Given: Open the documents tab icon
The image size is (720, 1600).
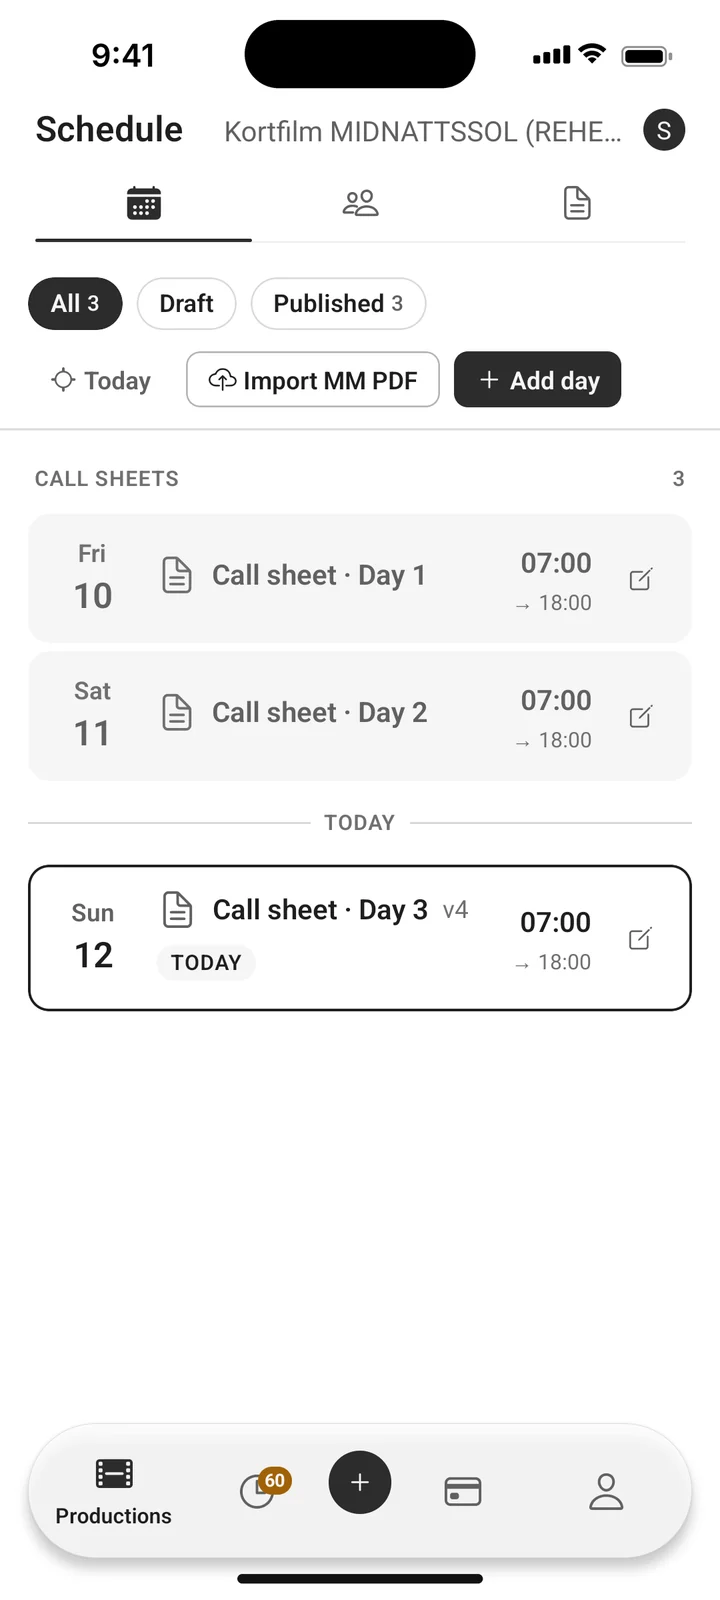Looking at the screenshot, I should 577,204.
